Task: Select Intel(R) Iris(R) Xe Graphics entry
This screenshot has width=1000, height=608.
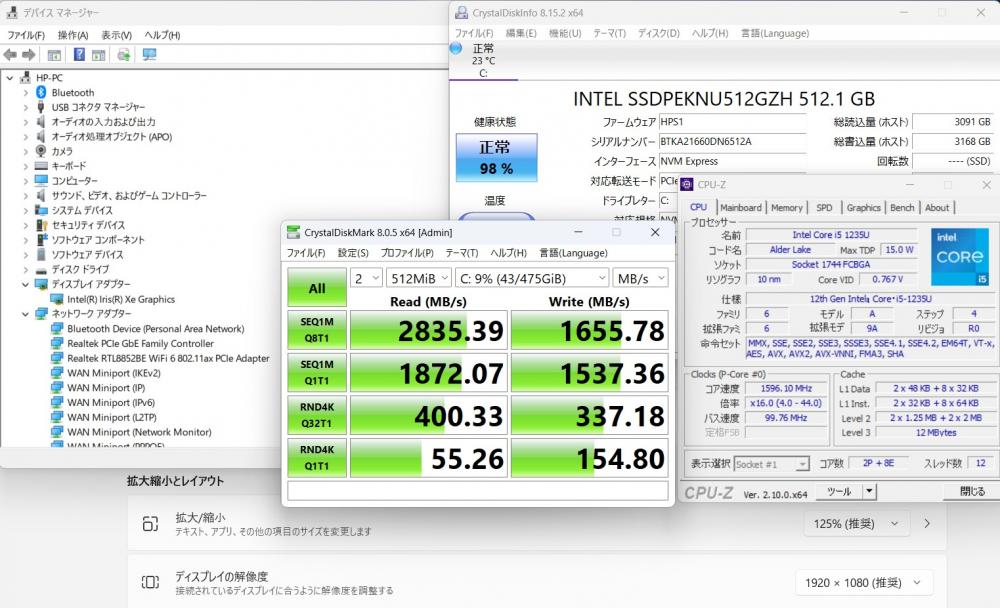Action: pyautogui.click(x=121, y=299)
